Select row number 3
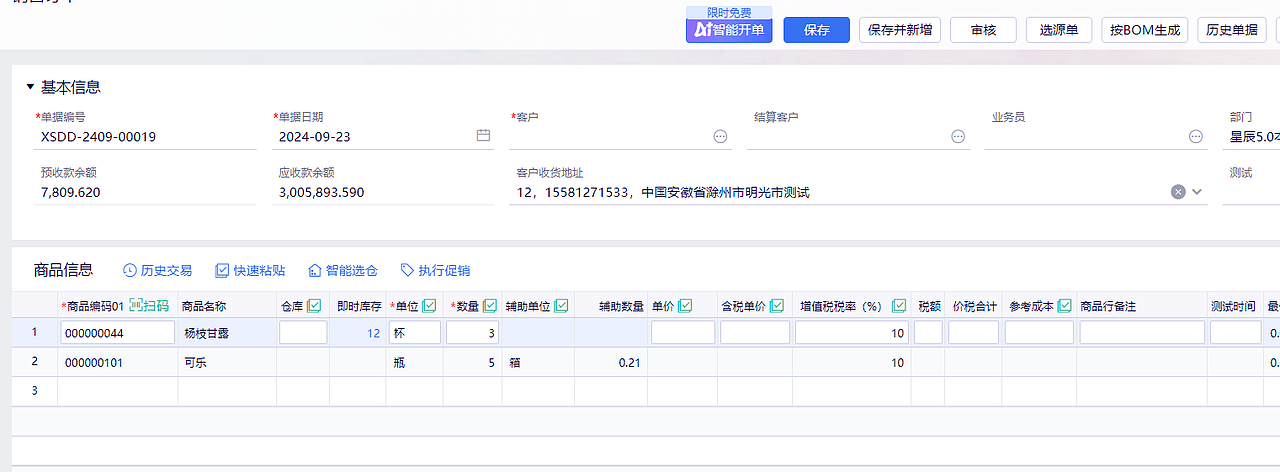The height and width of the screenshot is (472, 1280). tap(34, 391)
